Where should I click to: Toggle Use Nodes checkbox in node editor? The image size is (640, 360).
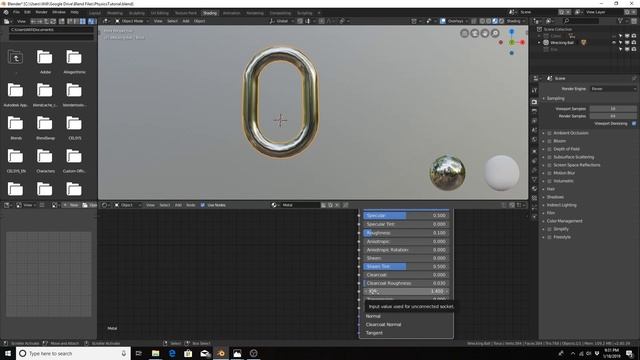pos(203,205)
